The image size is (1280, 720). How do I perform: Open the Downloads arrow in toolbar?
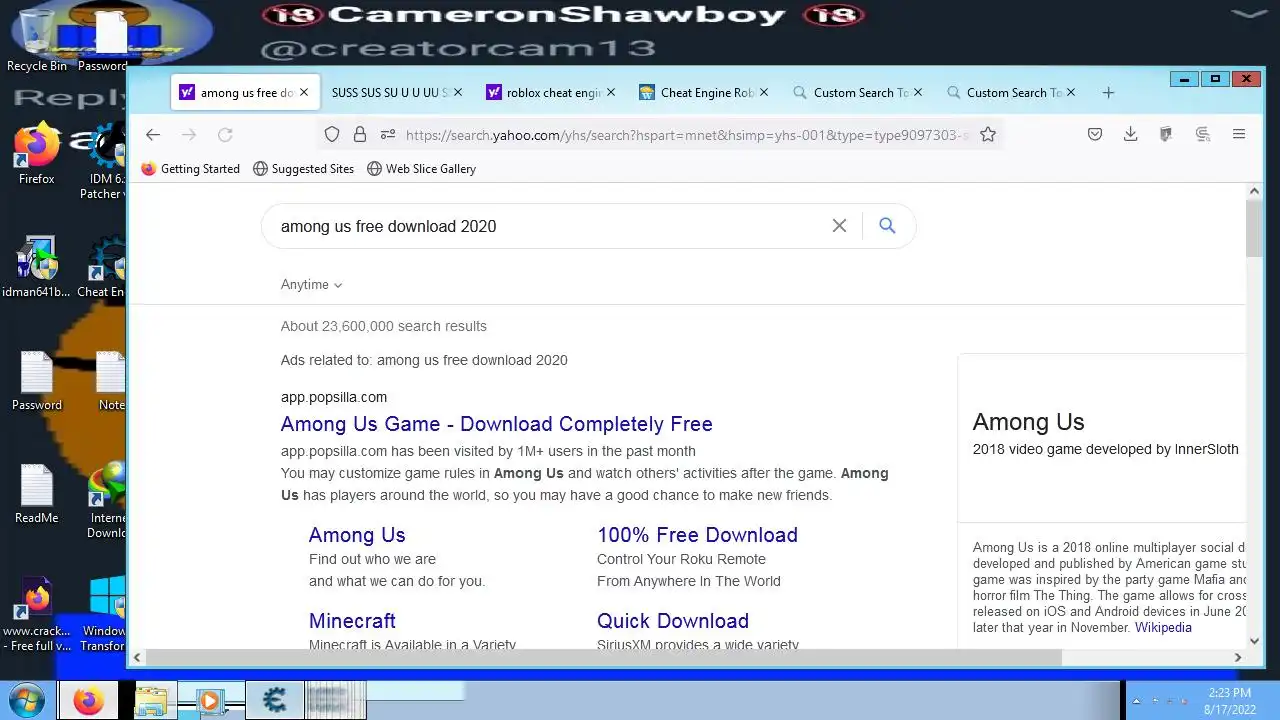[1131, 134]
